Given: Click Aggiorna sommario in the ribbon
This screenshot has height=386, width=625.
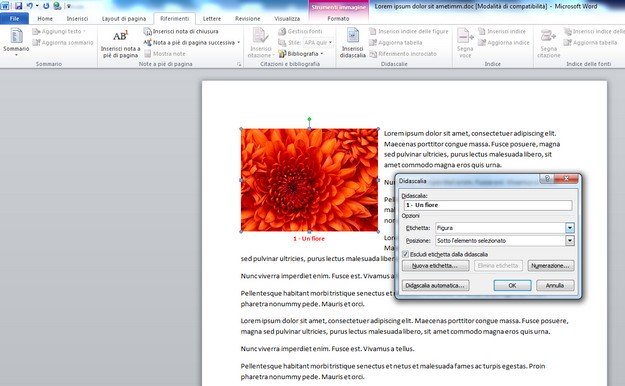Looking at the screenshot, I should click(63, 42).
